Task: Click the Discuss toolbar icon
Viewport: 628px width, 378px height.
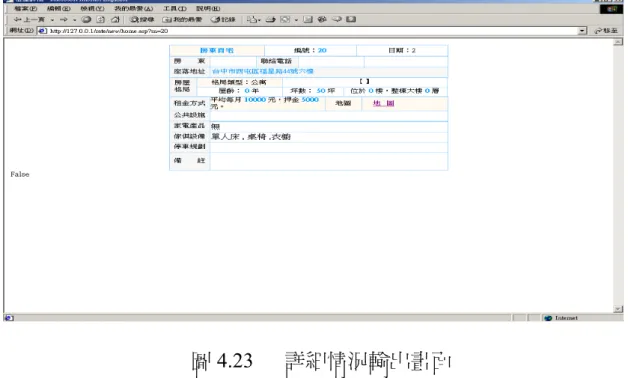Action: click(308, 19)
